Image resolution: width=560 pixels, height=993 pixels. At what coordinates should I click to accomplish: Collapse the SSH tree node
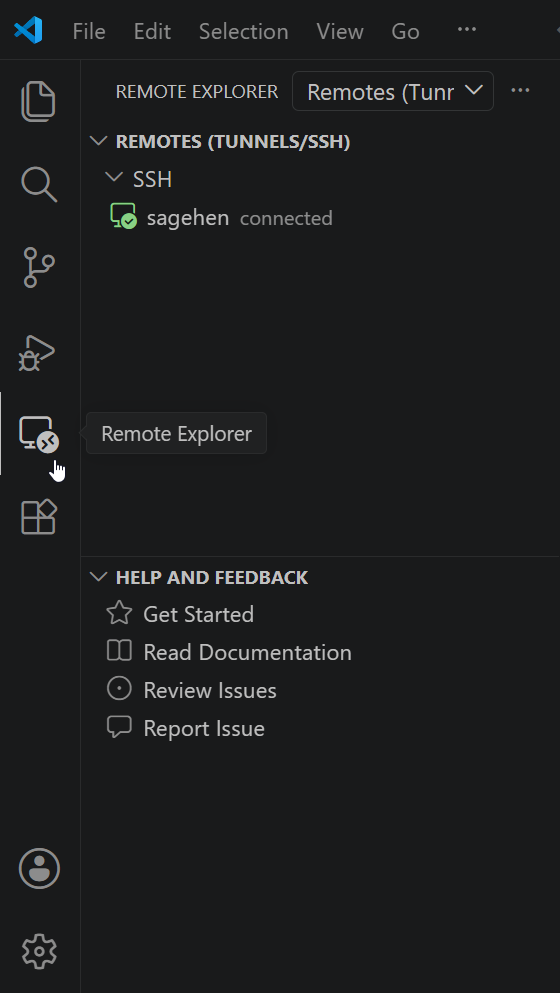pyautogui.click(x=114, y=178)
